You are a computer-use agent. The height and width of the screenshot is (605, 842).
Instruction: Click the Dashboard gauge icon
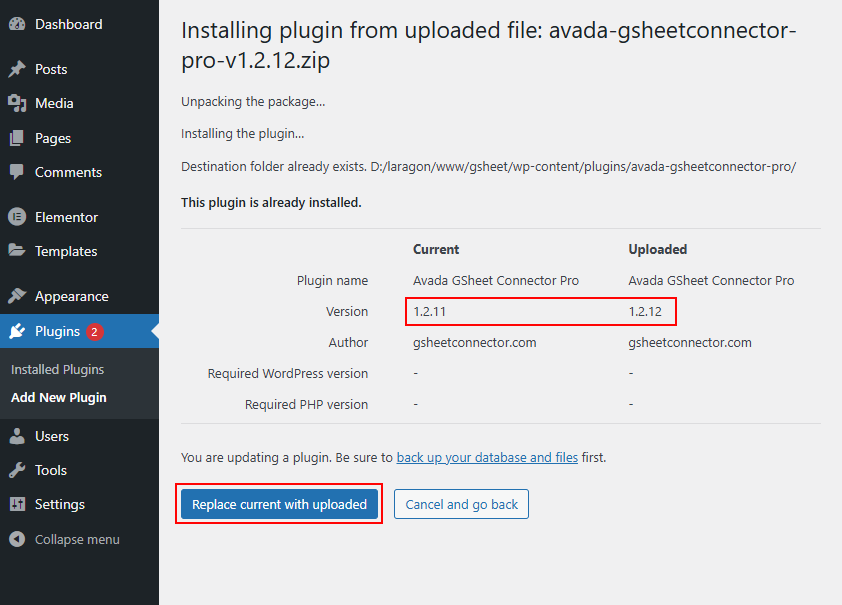(x=16, y=24)
